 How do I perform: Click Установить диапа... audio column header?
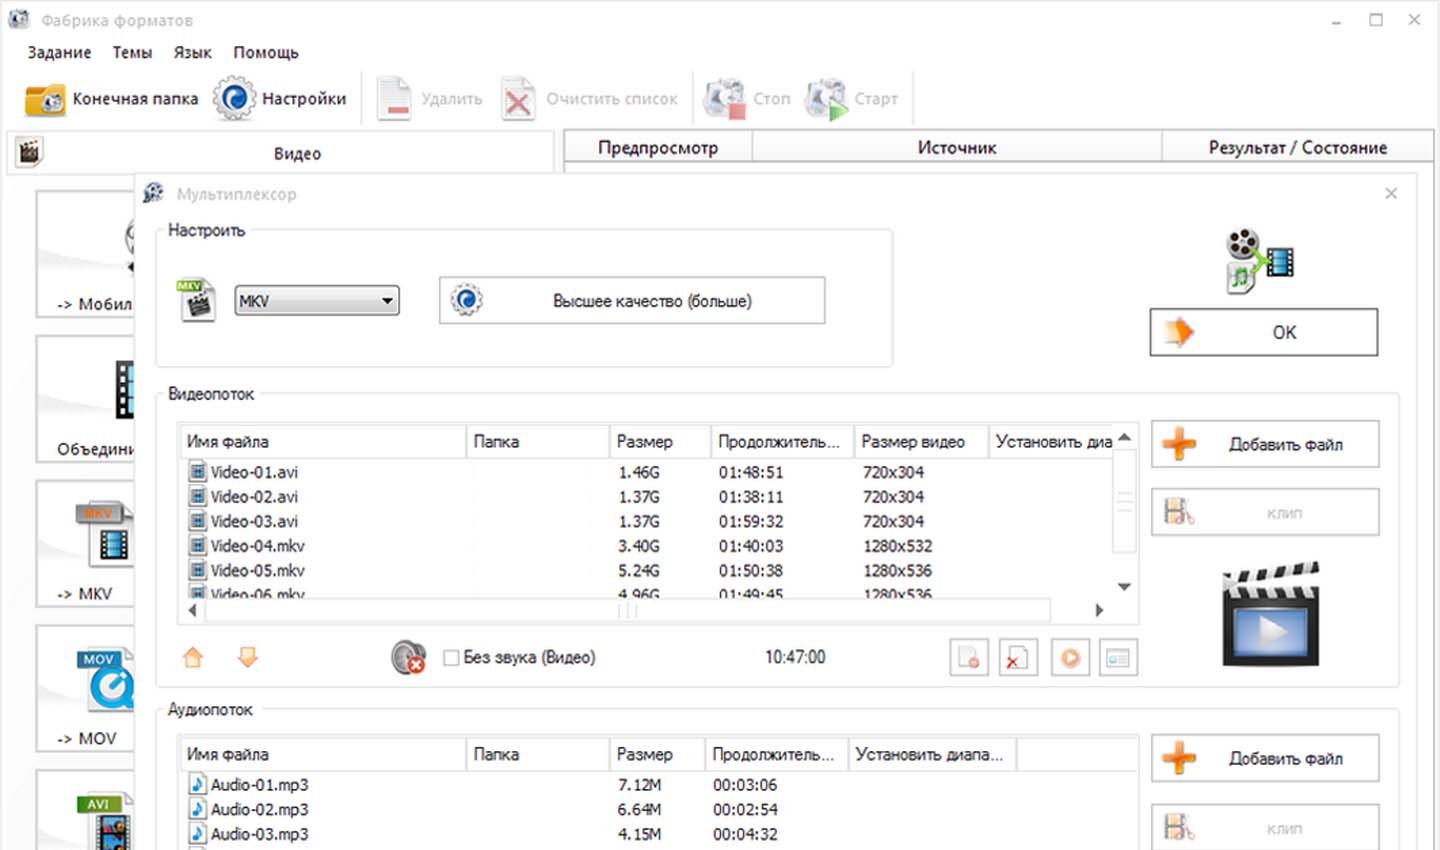pyautogui.click(x=932, y=754)
